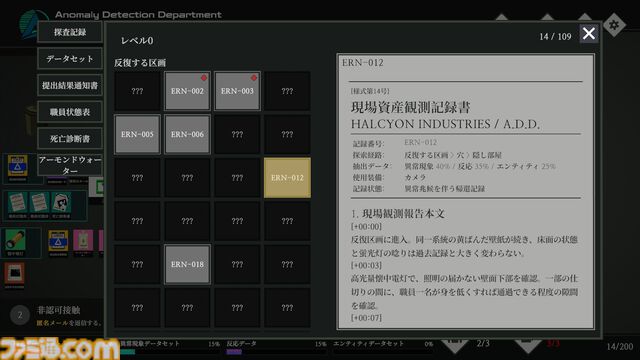Screen dimensions: 640x360
Task: Open the 死亡診断書 menu
Action: (70, 139)
